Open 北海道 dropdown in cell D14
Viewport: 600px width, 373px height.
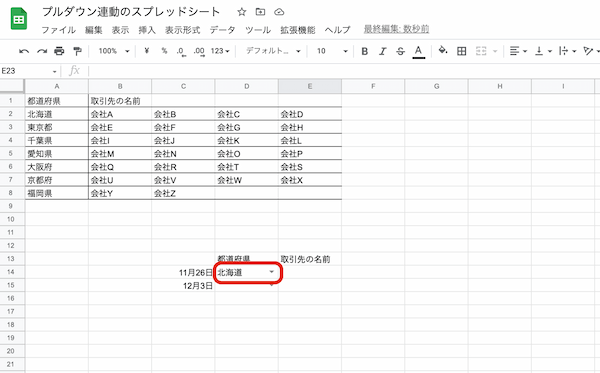point(272,272)
